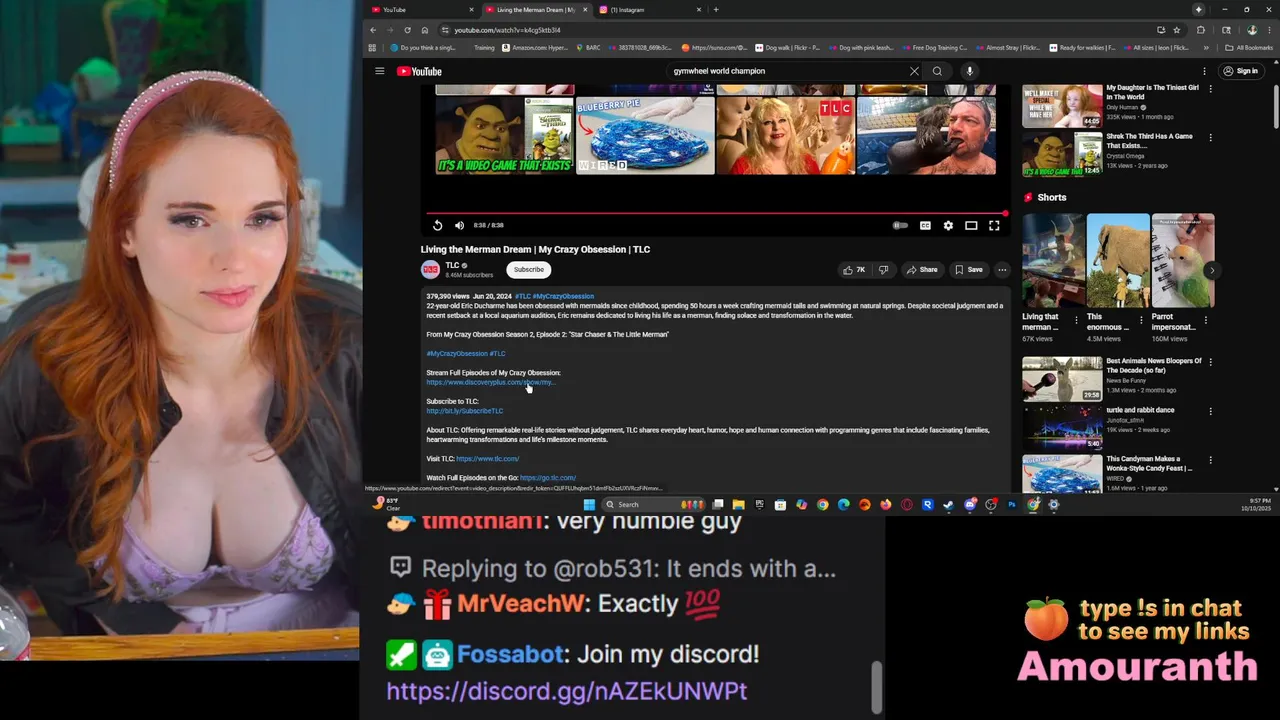
Task: Click the Chrome home button
Action: pos(424,30)
